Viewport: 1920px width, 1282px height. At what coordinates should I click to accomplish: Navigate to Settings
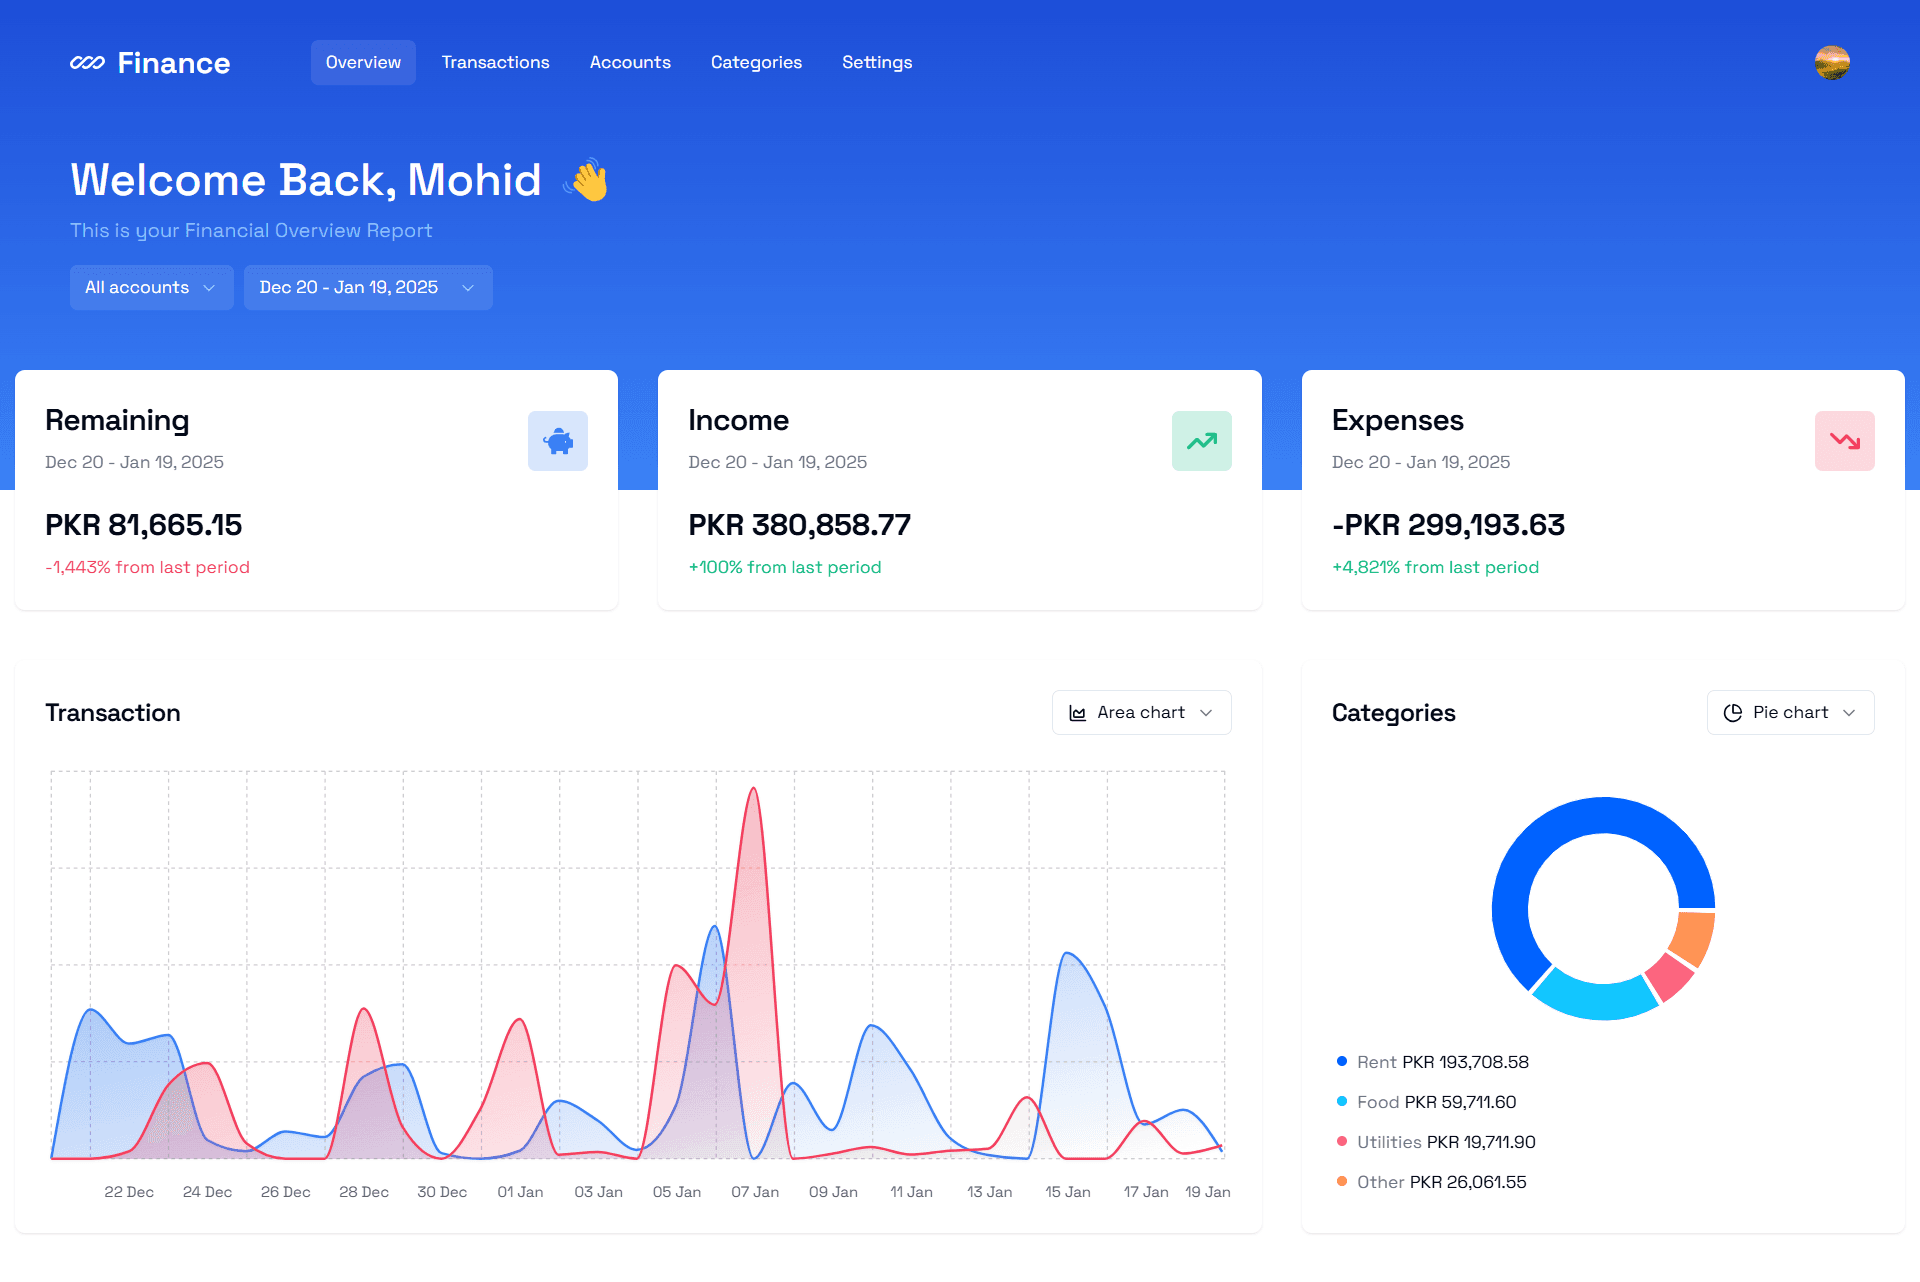(x=877, y=62)
